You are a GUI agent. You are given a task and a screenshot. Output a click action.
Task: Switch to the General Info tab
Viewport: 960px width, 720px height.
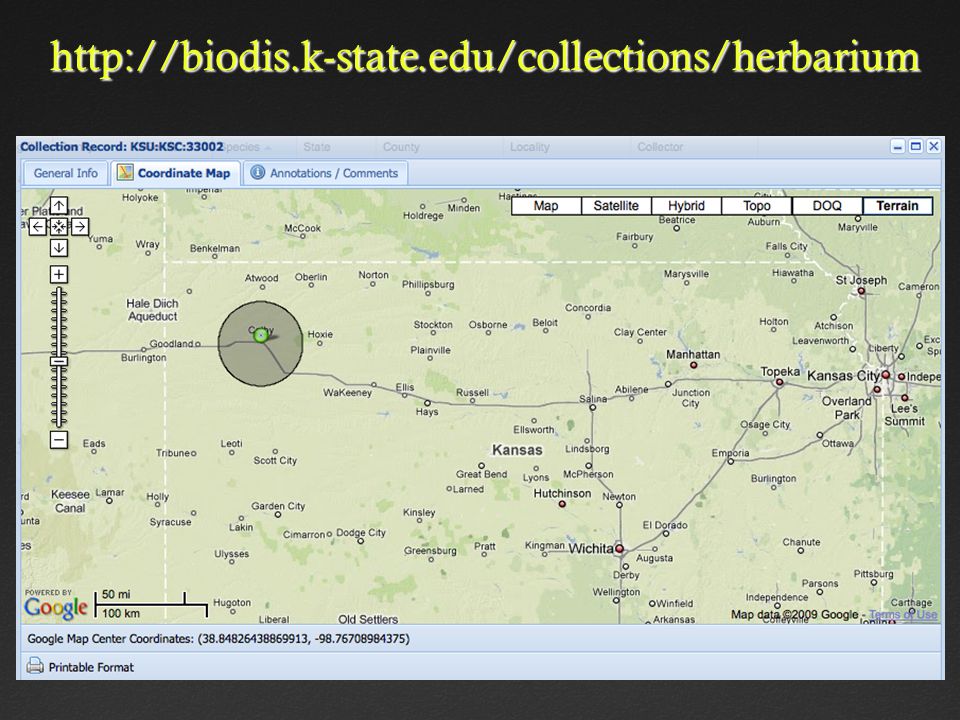(x=66, y=173)
